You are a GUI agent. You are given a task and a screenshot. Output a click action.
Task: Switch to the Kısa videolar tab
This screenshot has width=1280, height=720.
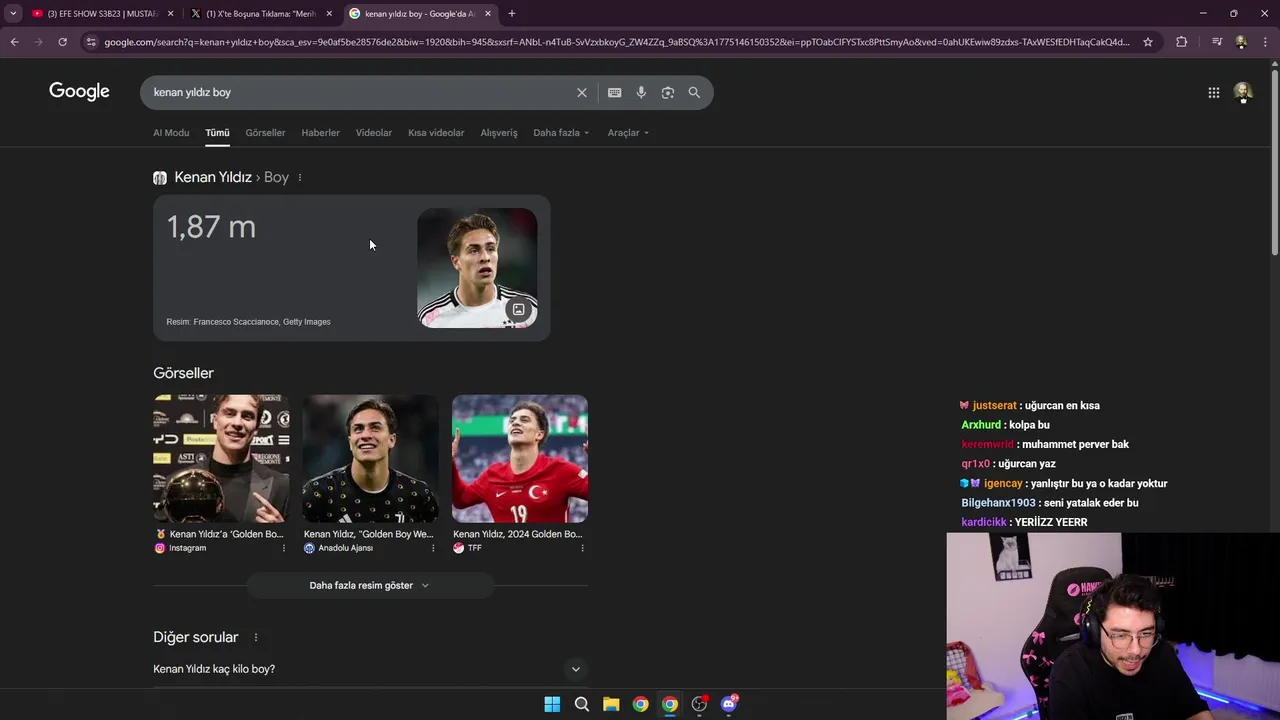436,132
